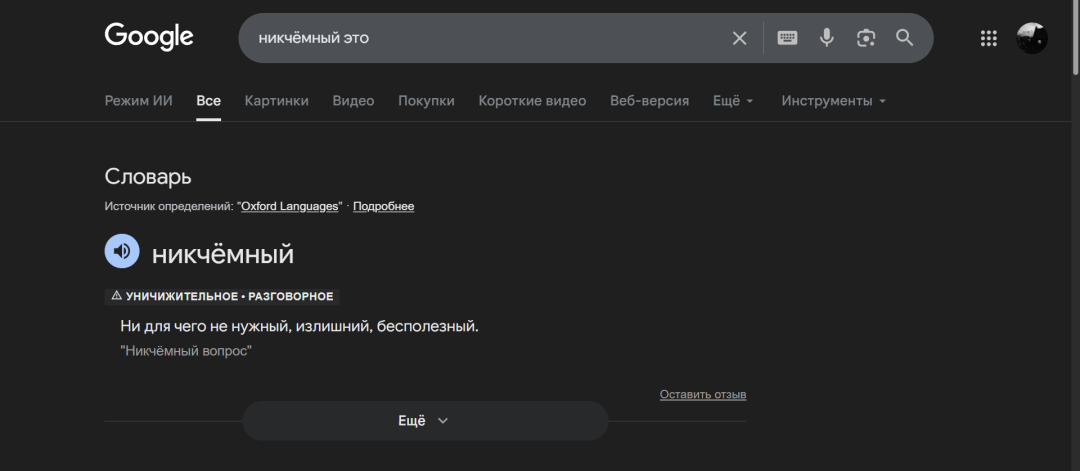Switch to the Видео tab
Viewport: 1080px width, 471px height.
[x=353, y=101]
